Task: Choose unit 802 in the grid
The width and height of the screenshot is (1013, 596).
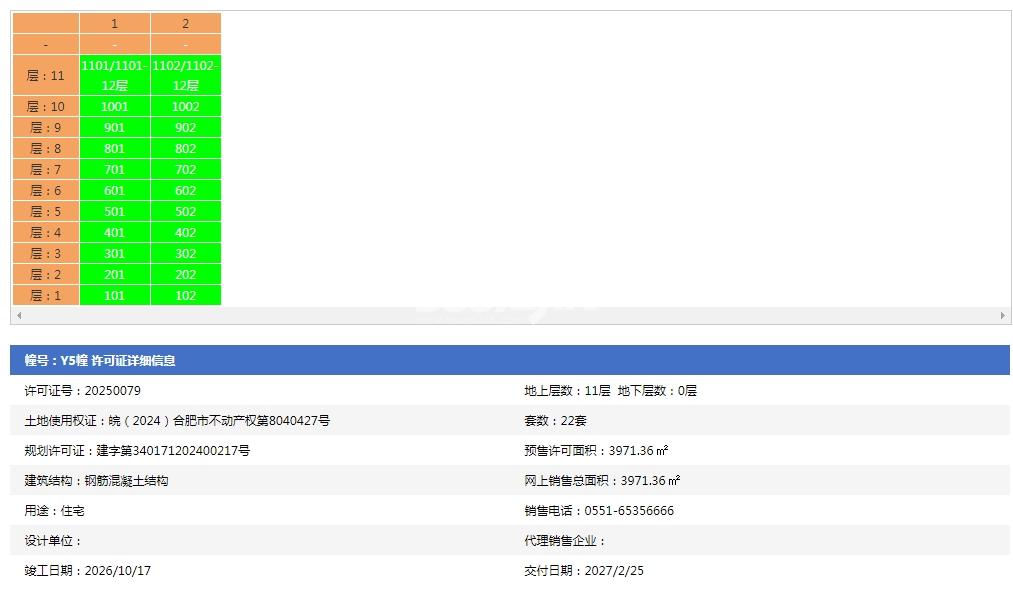Action: pos(185,149)
